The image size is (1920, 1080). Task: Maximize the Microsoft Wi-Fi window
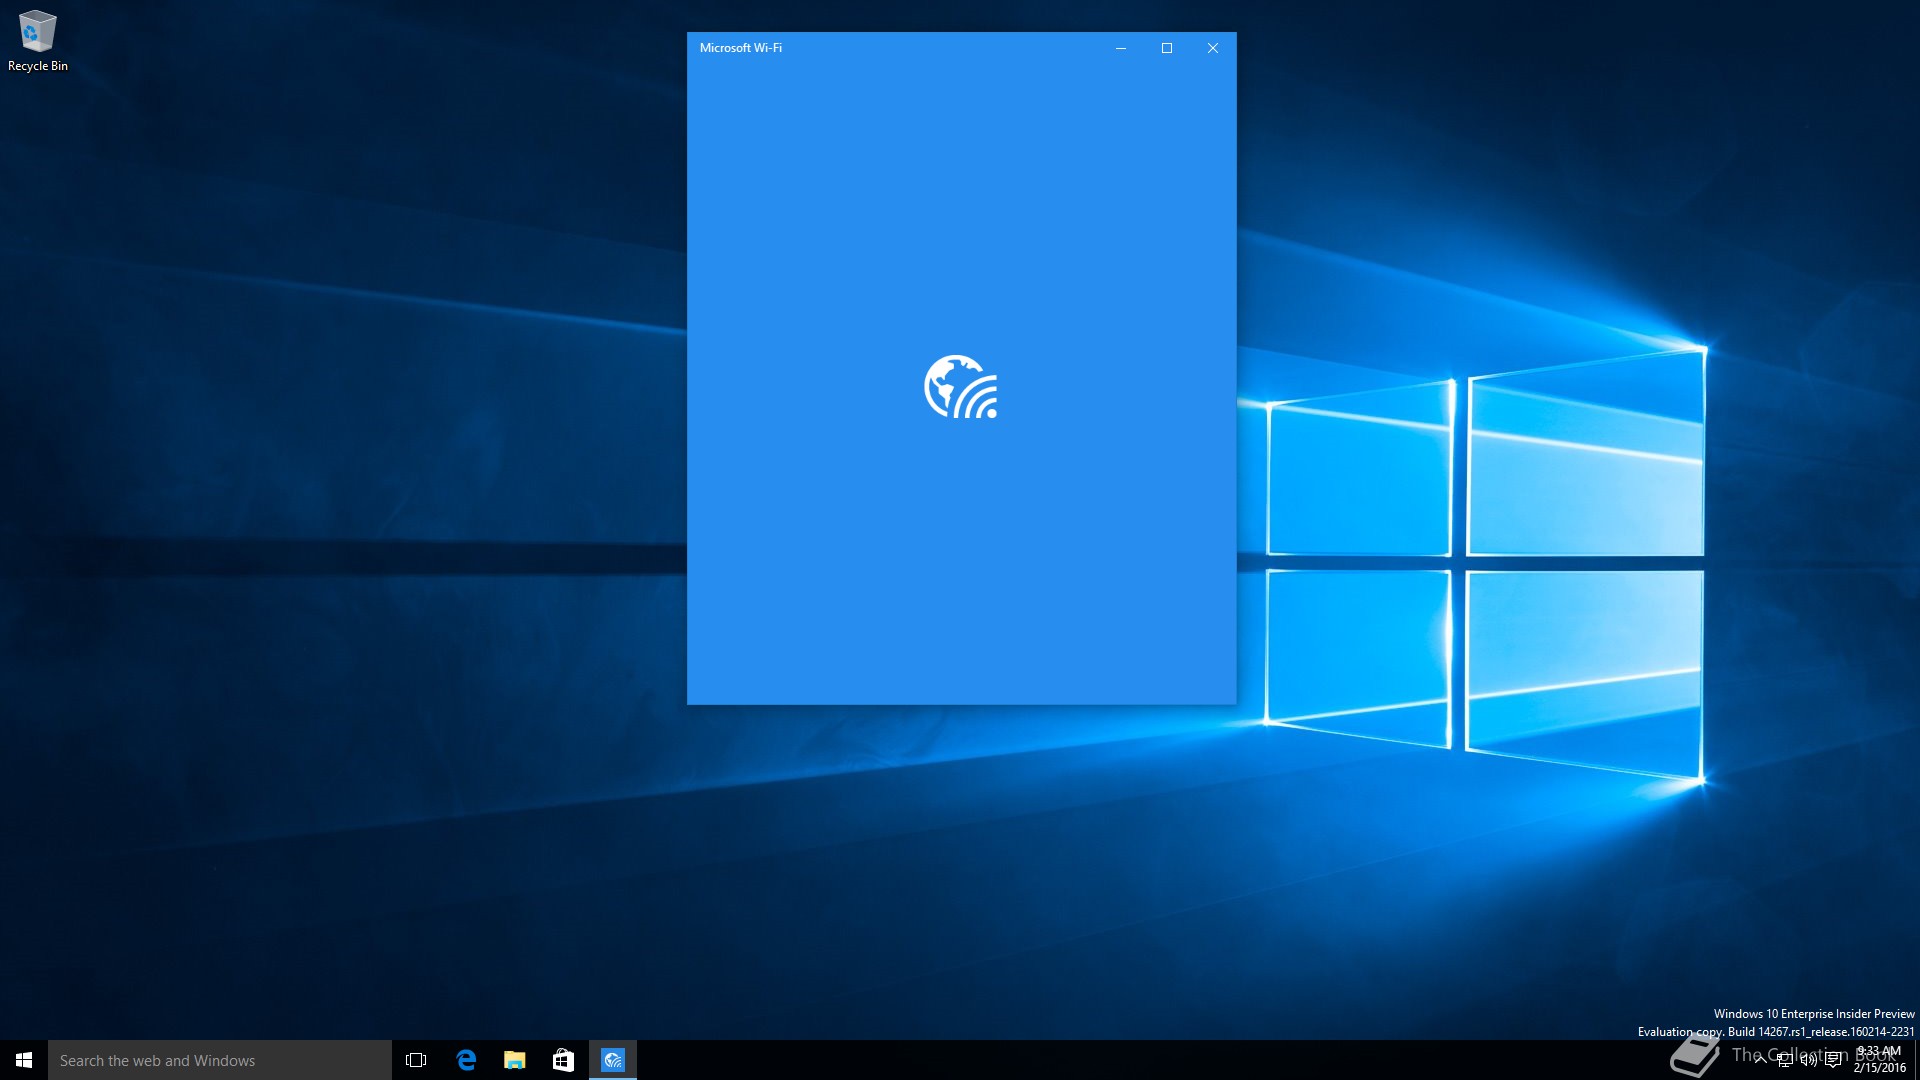pos(1167,48)
